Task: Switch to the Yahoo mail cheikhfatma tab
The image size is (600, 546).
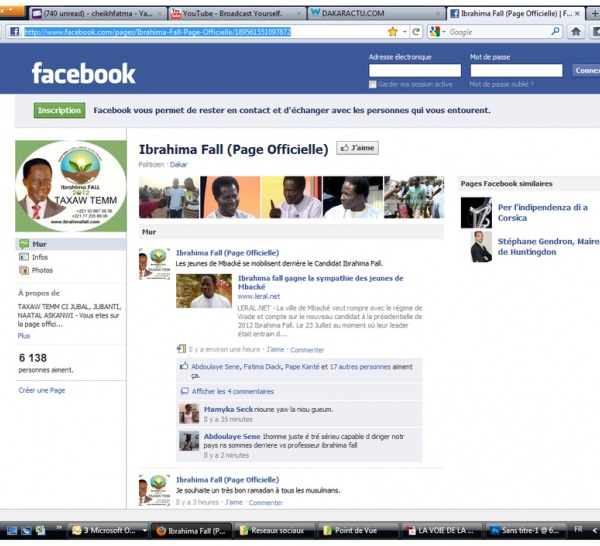Action: (x=98, y=13)
